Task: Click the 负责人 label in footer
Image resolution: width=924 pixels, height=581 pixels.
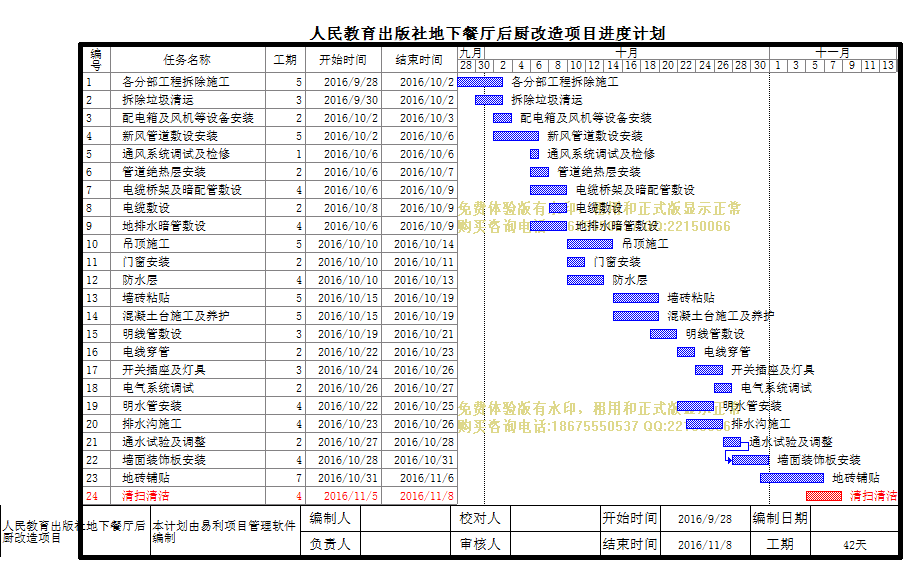Action: [x=330, y=544]
